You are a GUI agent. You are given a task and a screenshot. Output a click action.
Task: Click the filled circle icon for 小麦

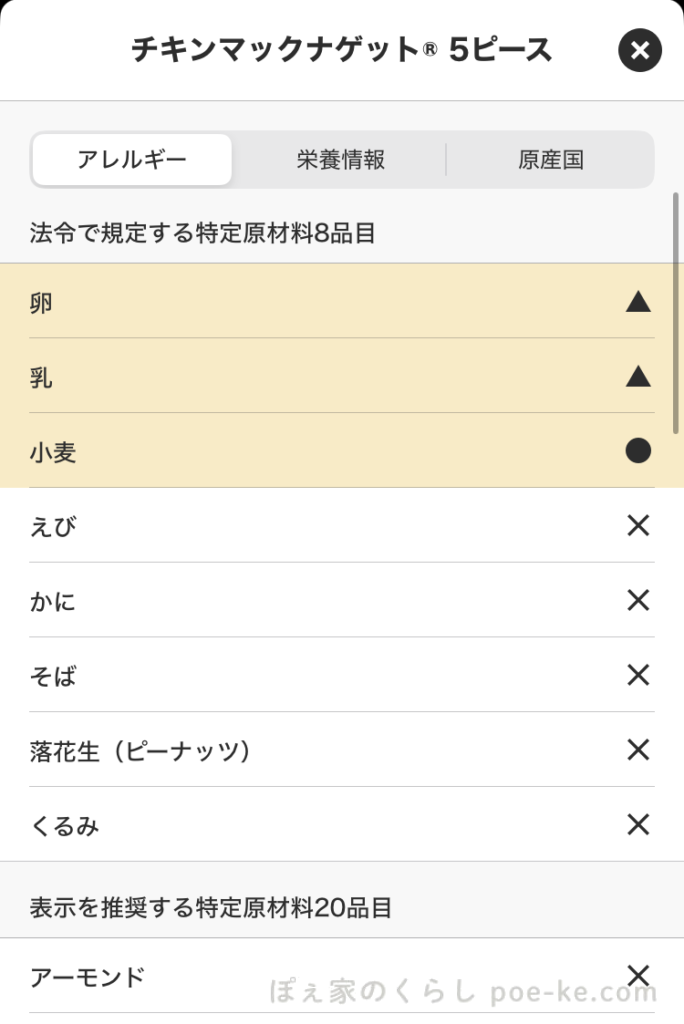(637, 451)
